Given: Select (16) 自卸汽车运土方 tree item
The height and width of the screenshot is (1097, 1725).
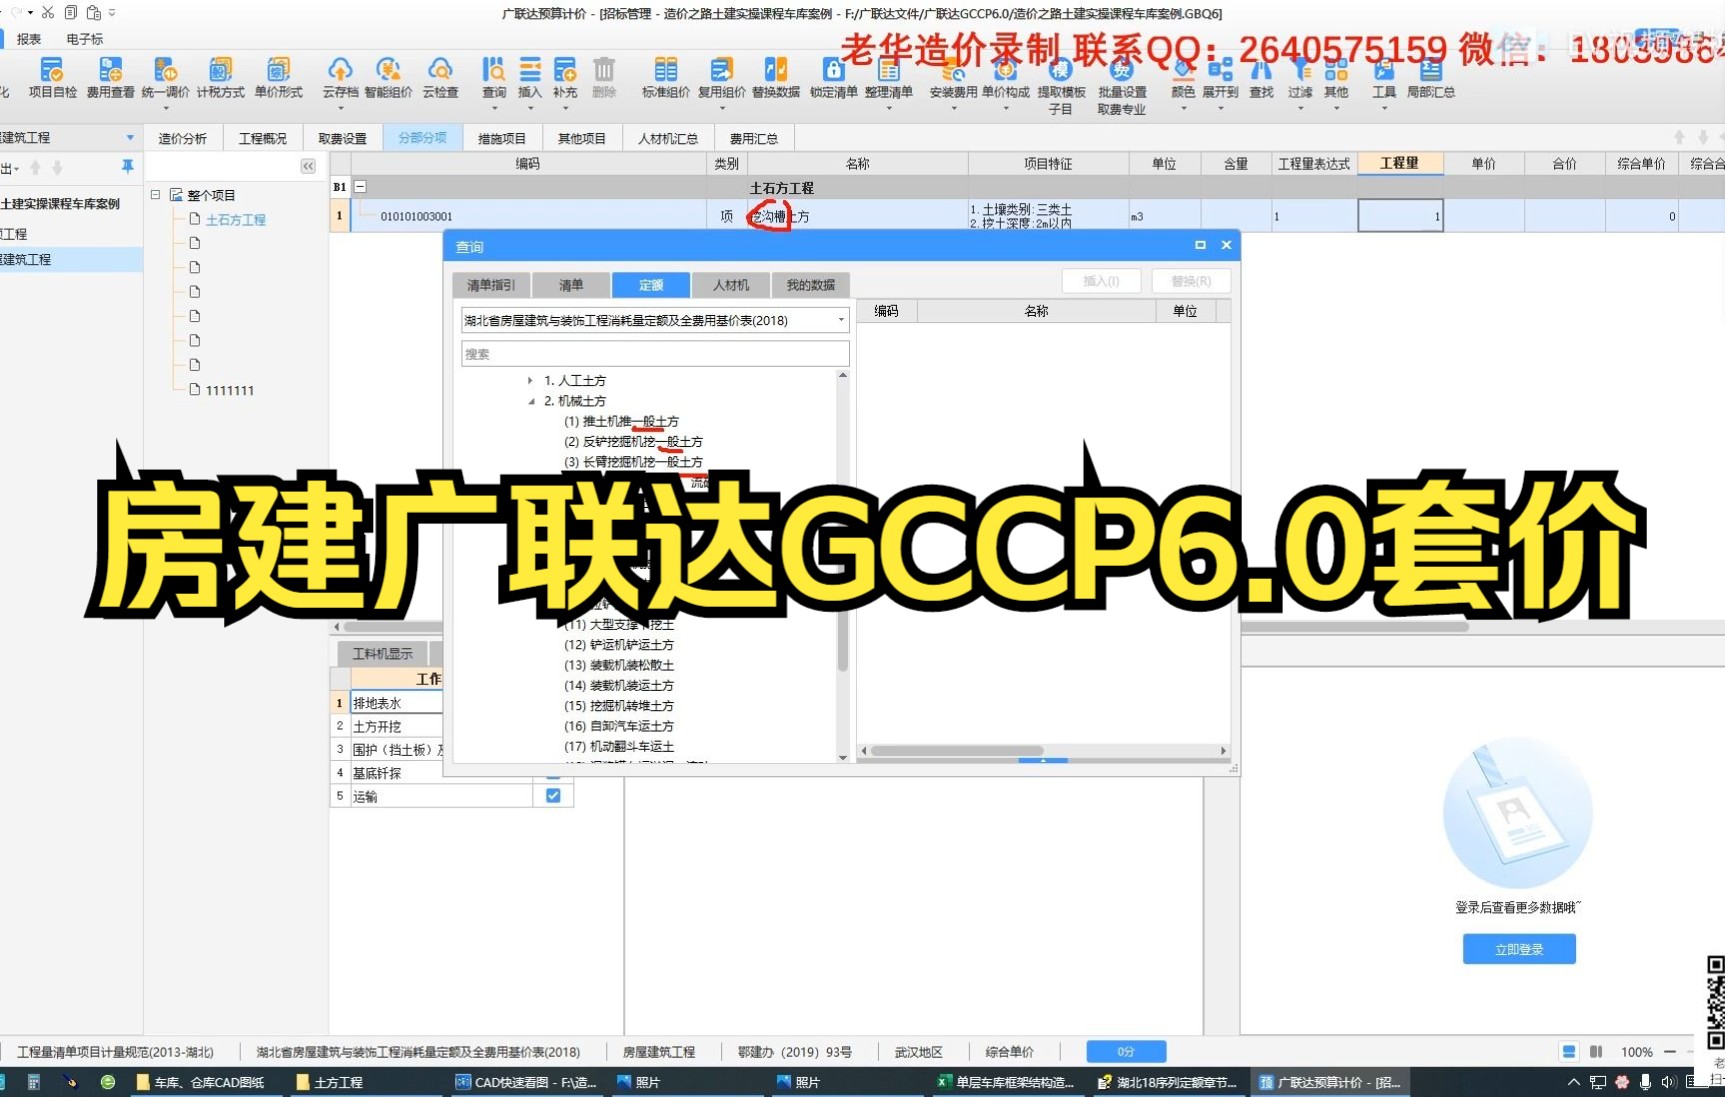Looking at the screenshot, I should [619, 726].
